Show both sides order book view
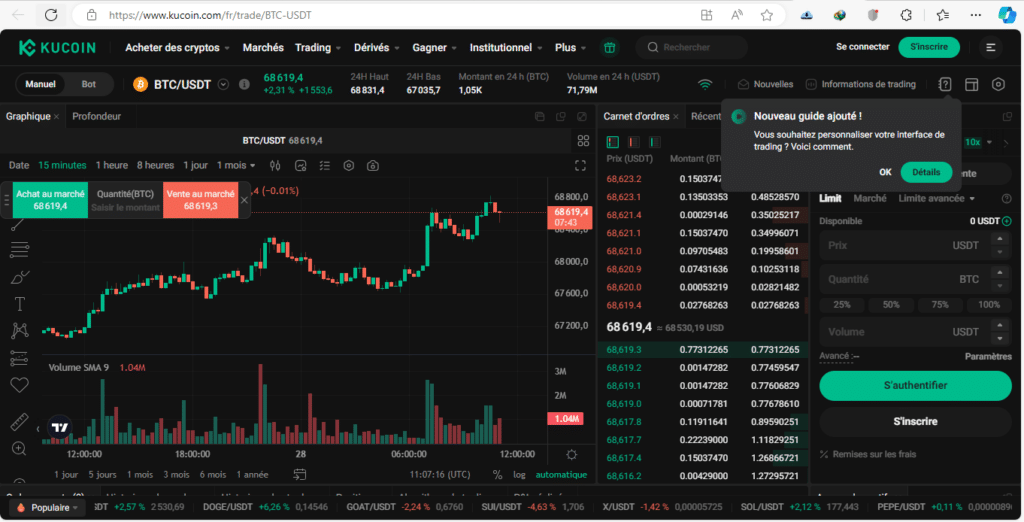The height and width of the screenshot is (522, 1024). coord(613,142)
